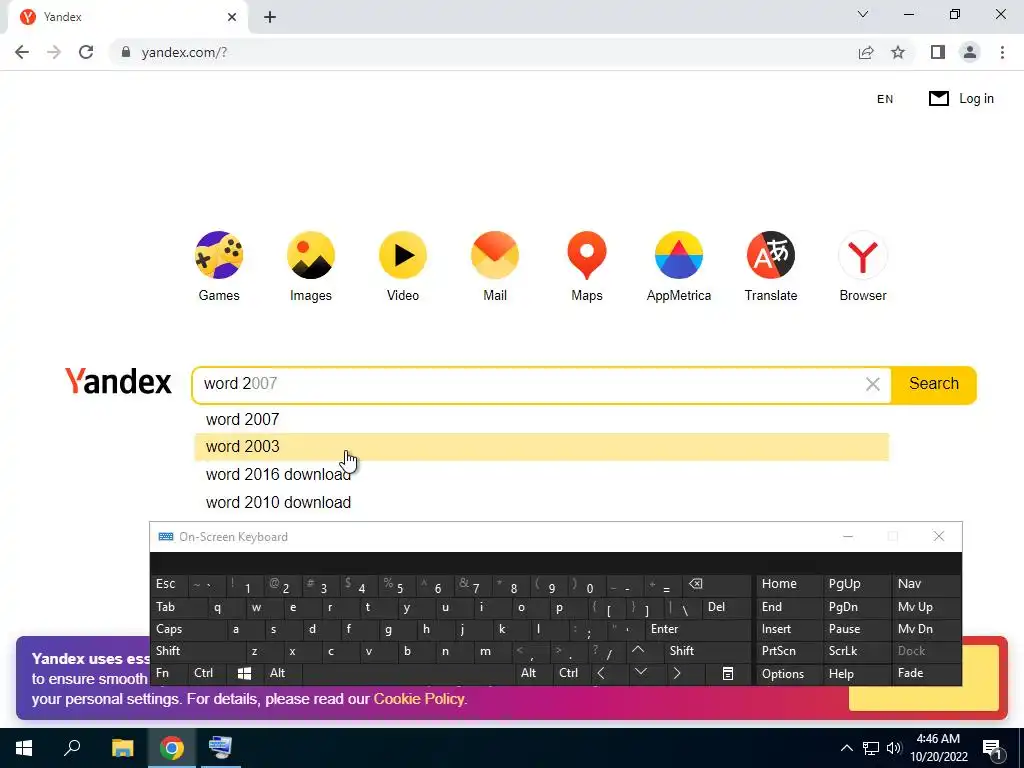This screenshot has height=768, width=1024.
Task: Toggle left Shift key on On-Screen Keyboard
Action: (x=199, y=651)
